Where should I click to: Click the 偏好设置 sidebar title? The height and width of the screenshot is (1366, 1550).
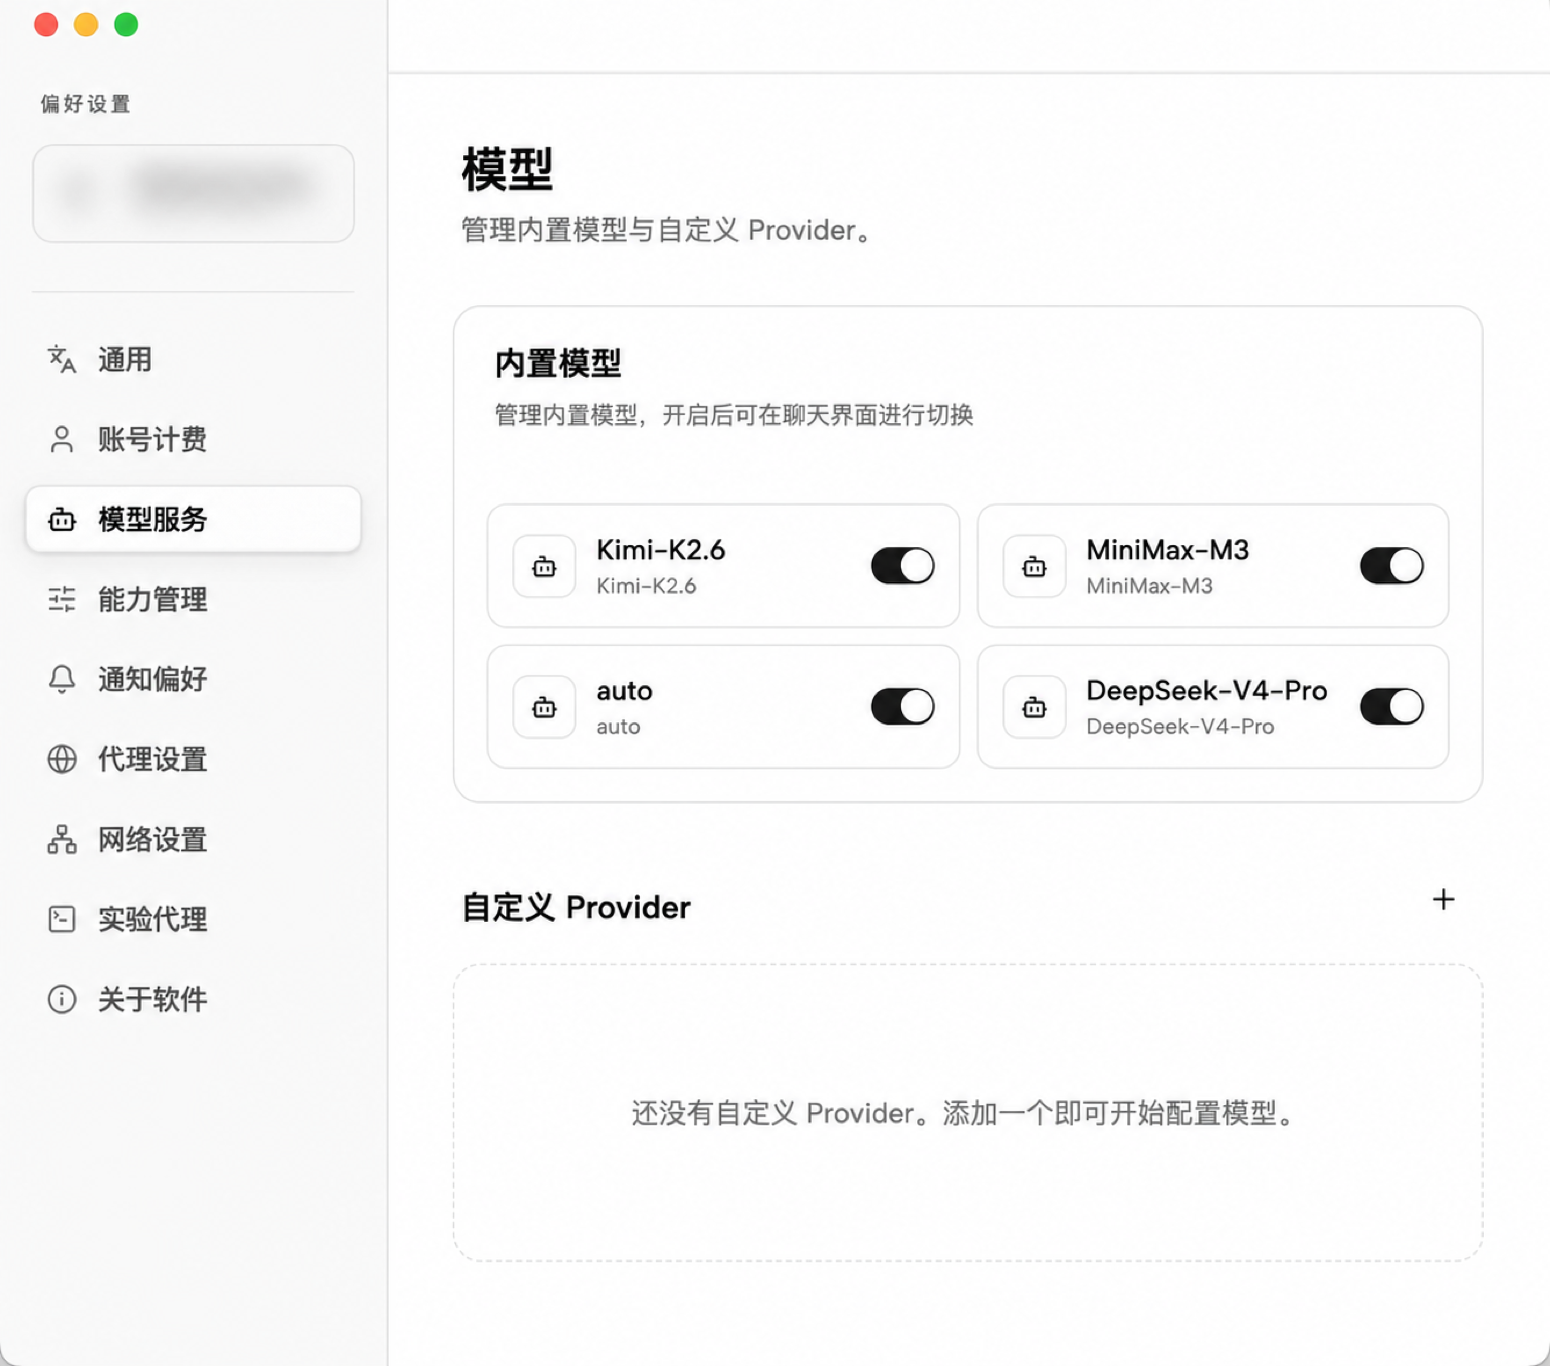pyautogui.click(x=86, y=104)
